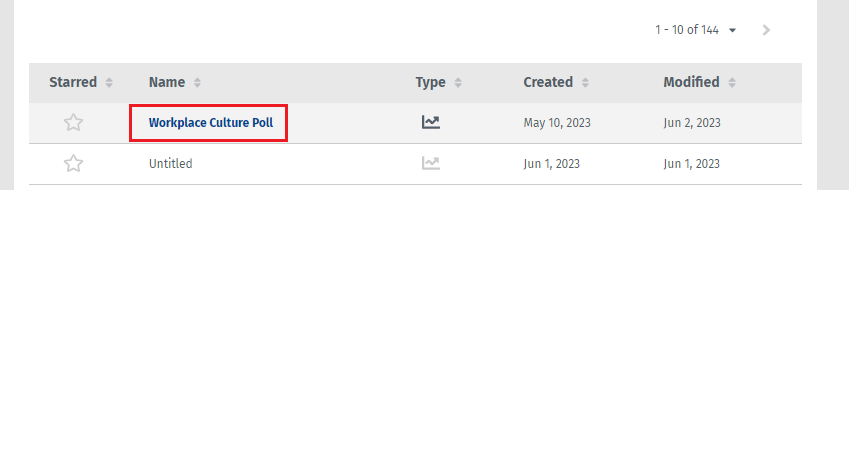The image size is (849, 460).
Task: Sort by the Type column
Action: 458,82
